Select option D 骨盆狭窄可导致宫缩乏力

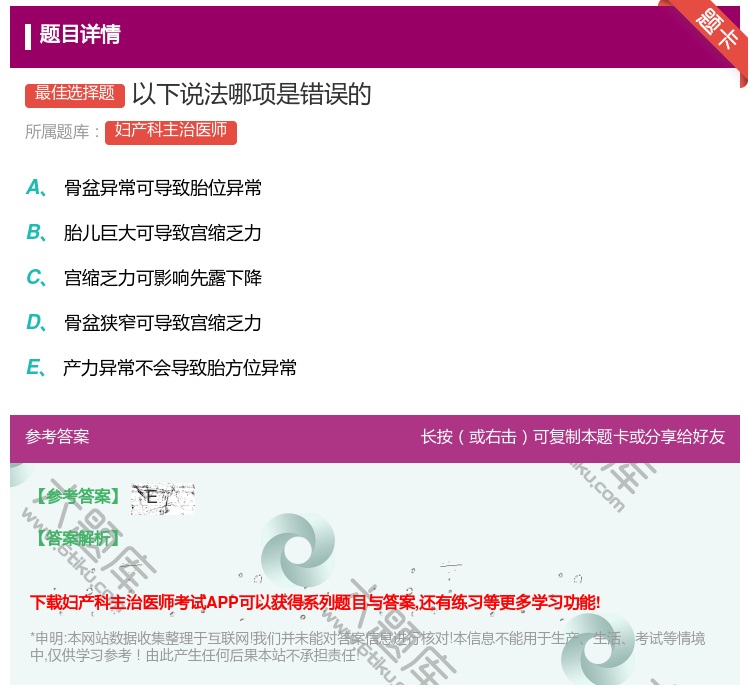pyautogui.click(x=143, y=322)
